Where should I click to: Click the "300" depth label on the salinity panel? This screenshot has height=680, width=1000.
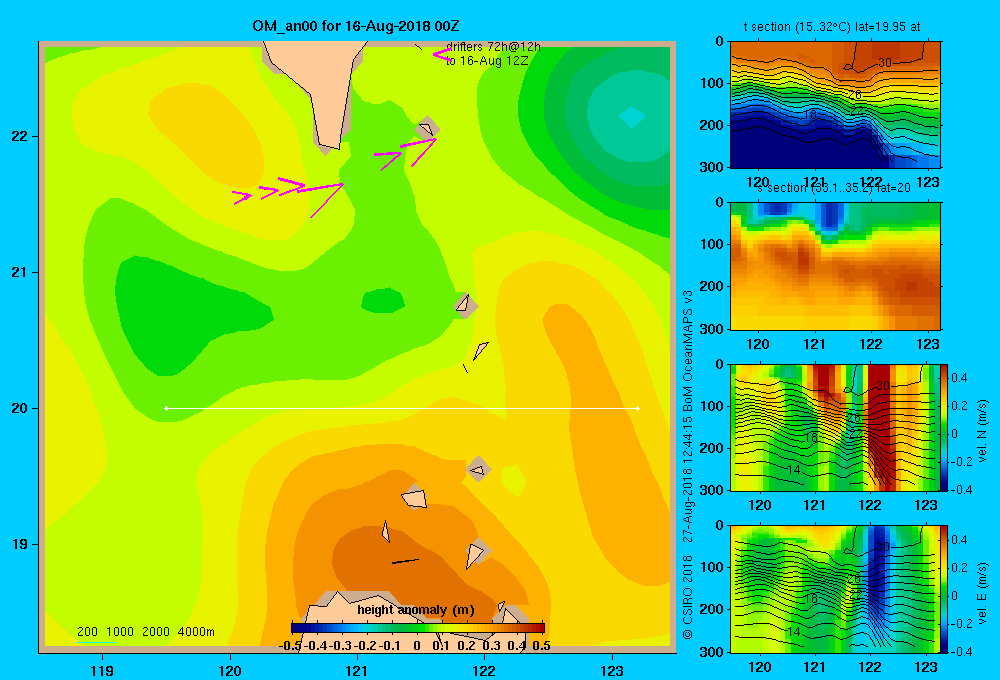coord(712,329)
